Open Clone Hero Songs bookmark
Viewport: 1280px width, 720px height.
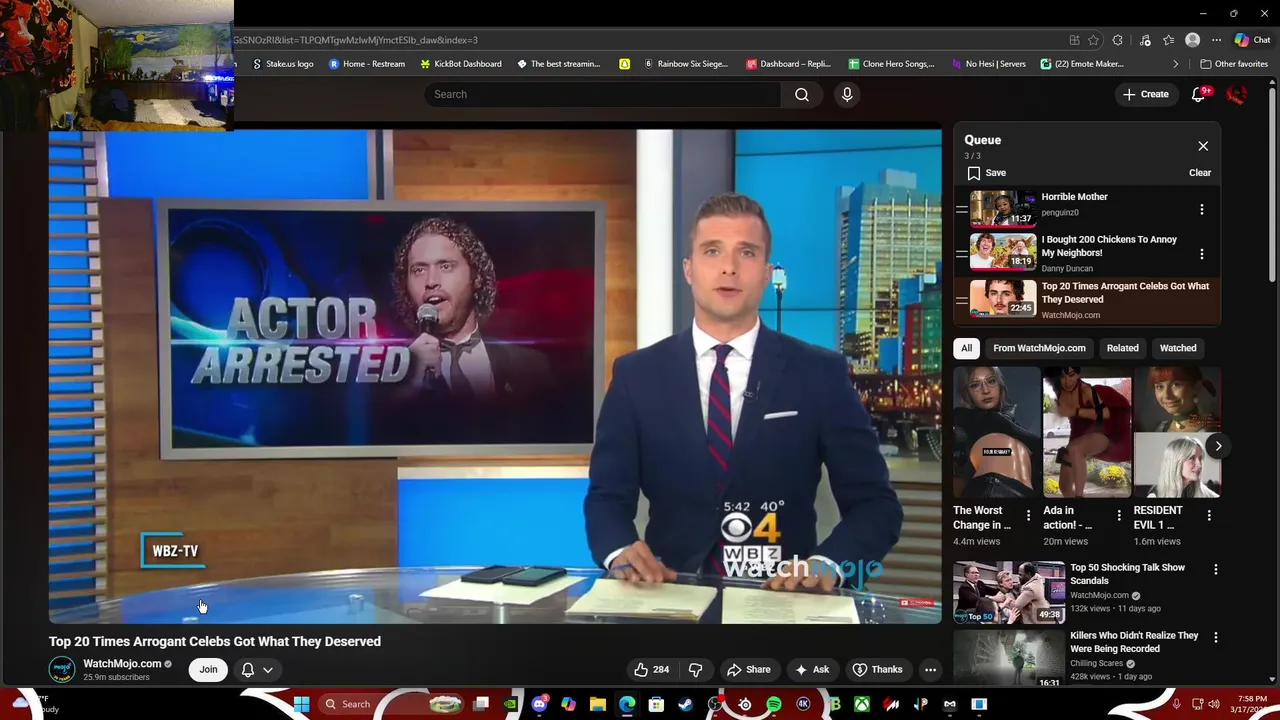tap(892, 64)
